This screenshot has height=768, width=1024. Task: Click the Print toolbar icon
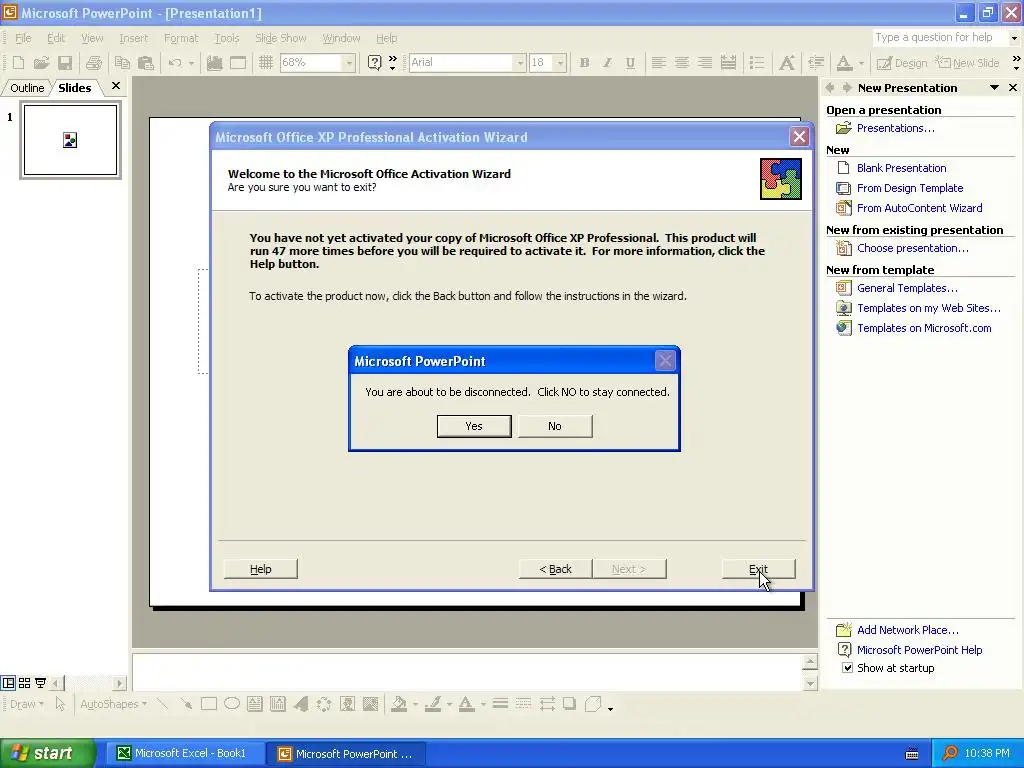94,63
